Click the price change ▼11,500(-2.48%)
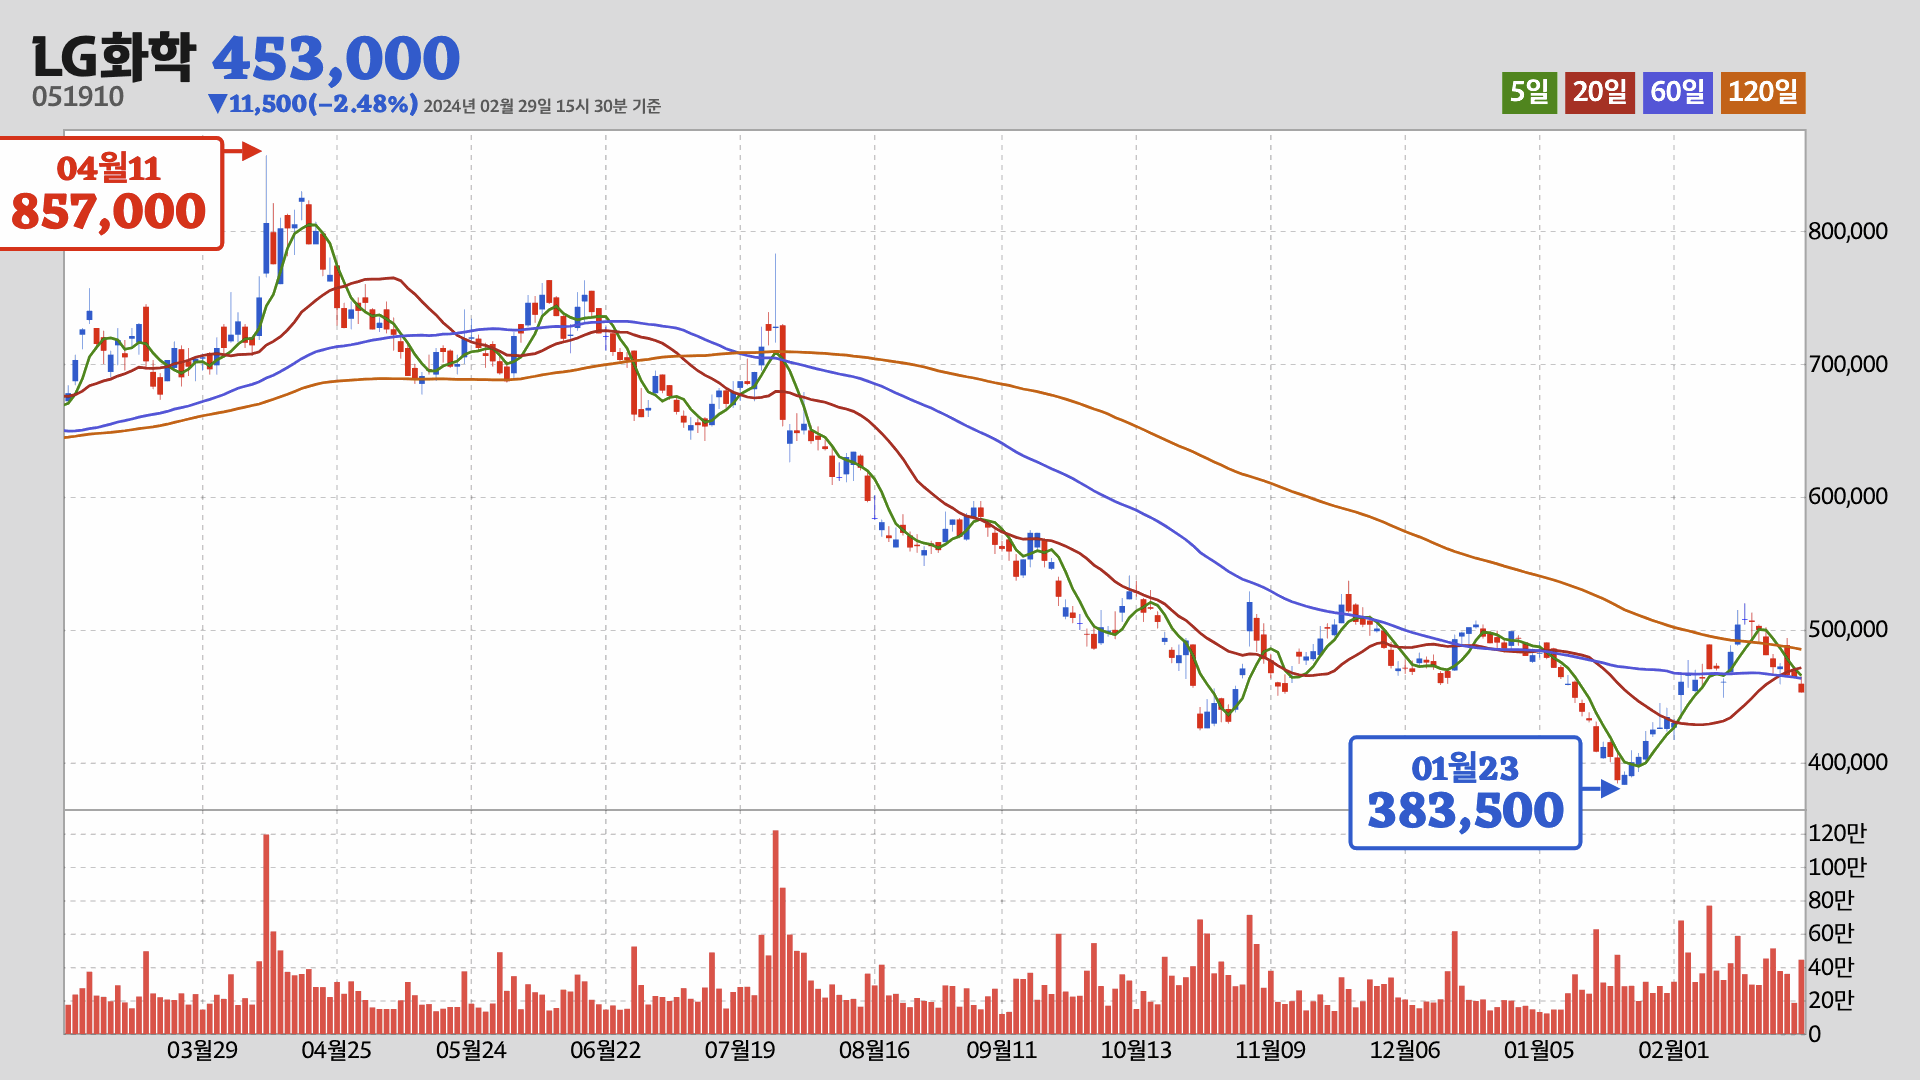 (x=313, y=104)
